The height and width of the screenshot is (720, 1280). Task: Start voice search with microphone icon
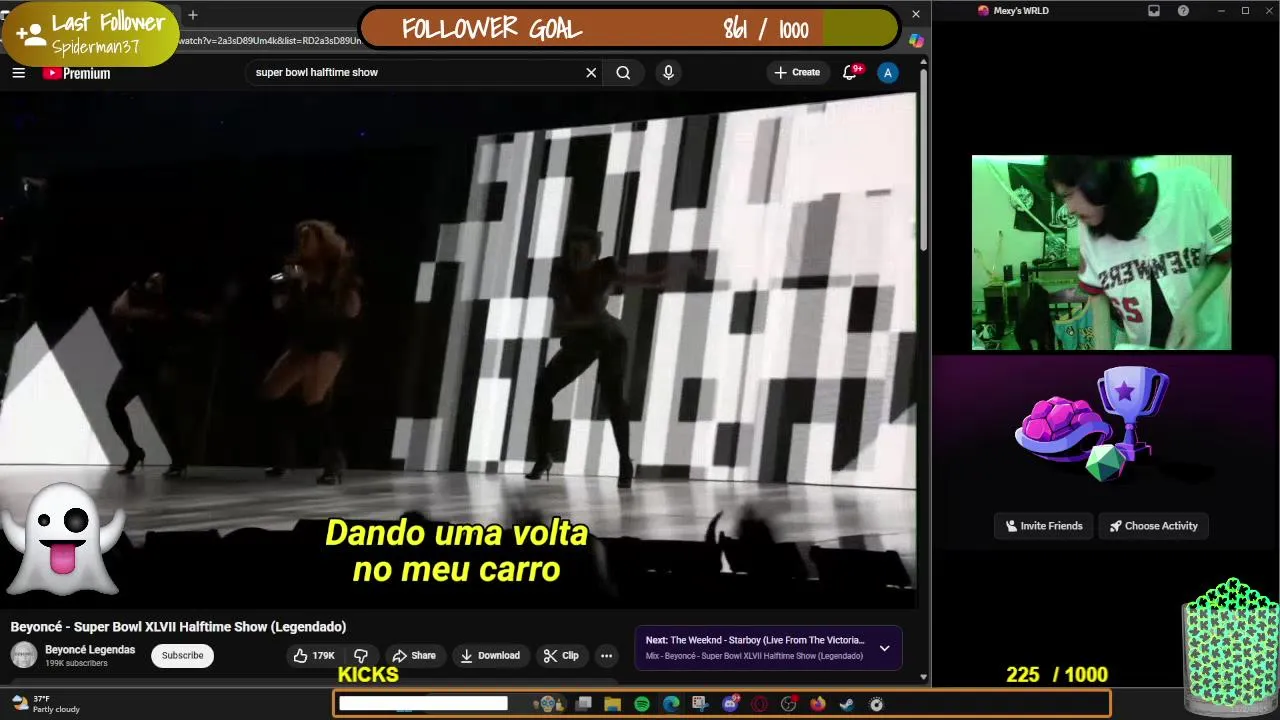click(x=668, y=72)
